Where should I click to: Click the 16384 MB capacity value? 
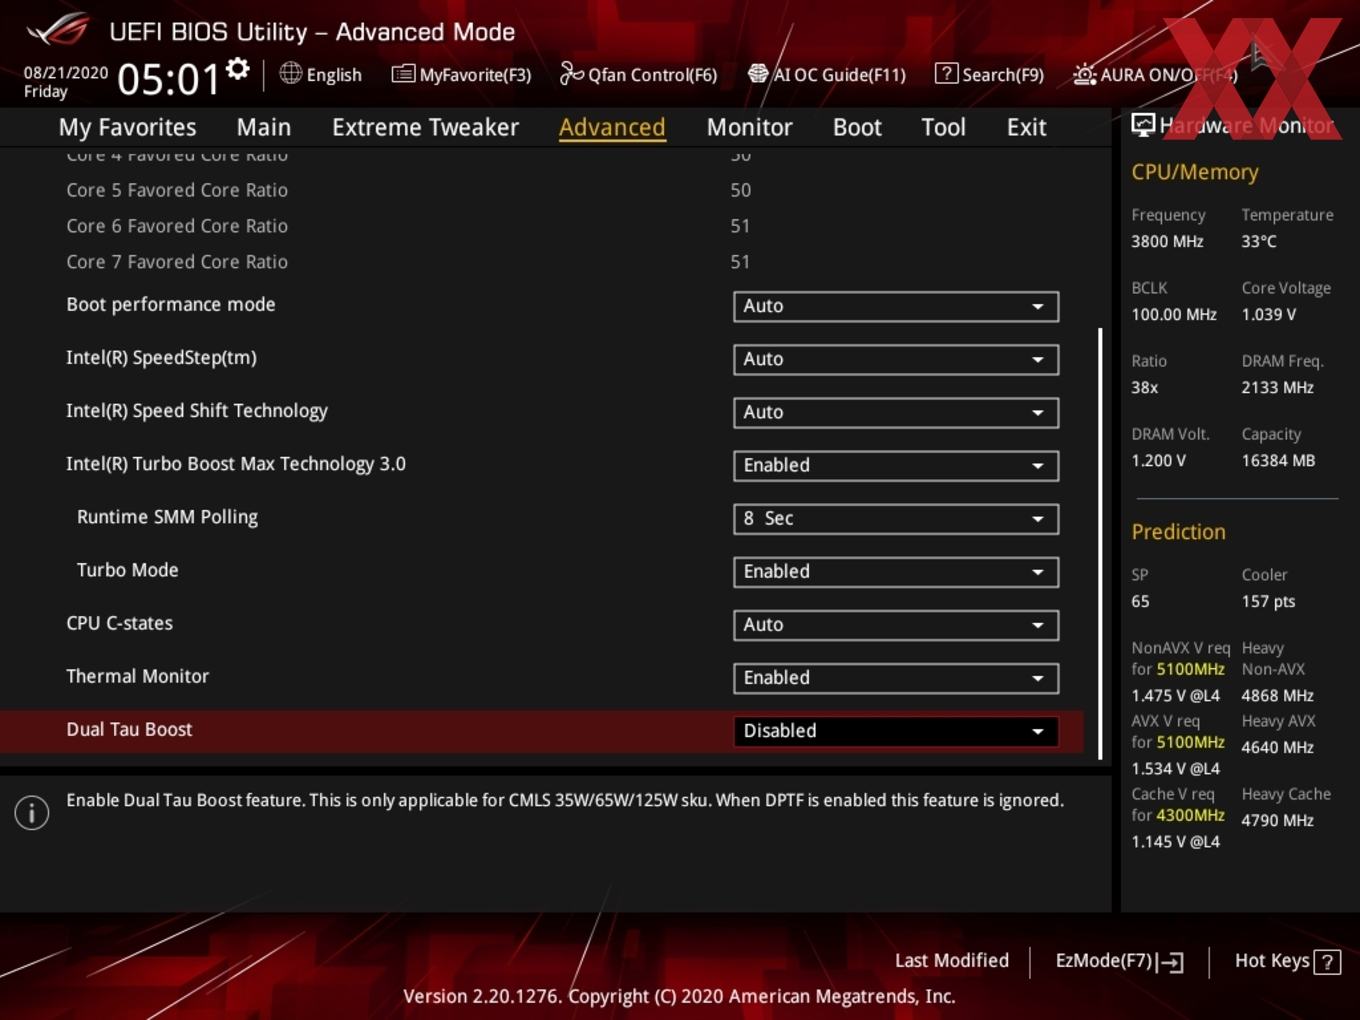(x=1278, y=460)
